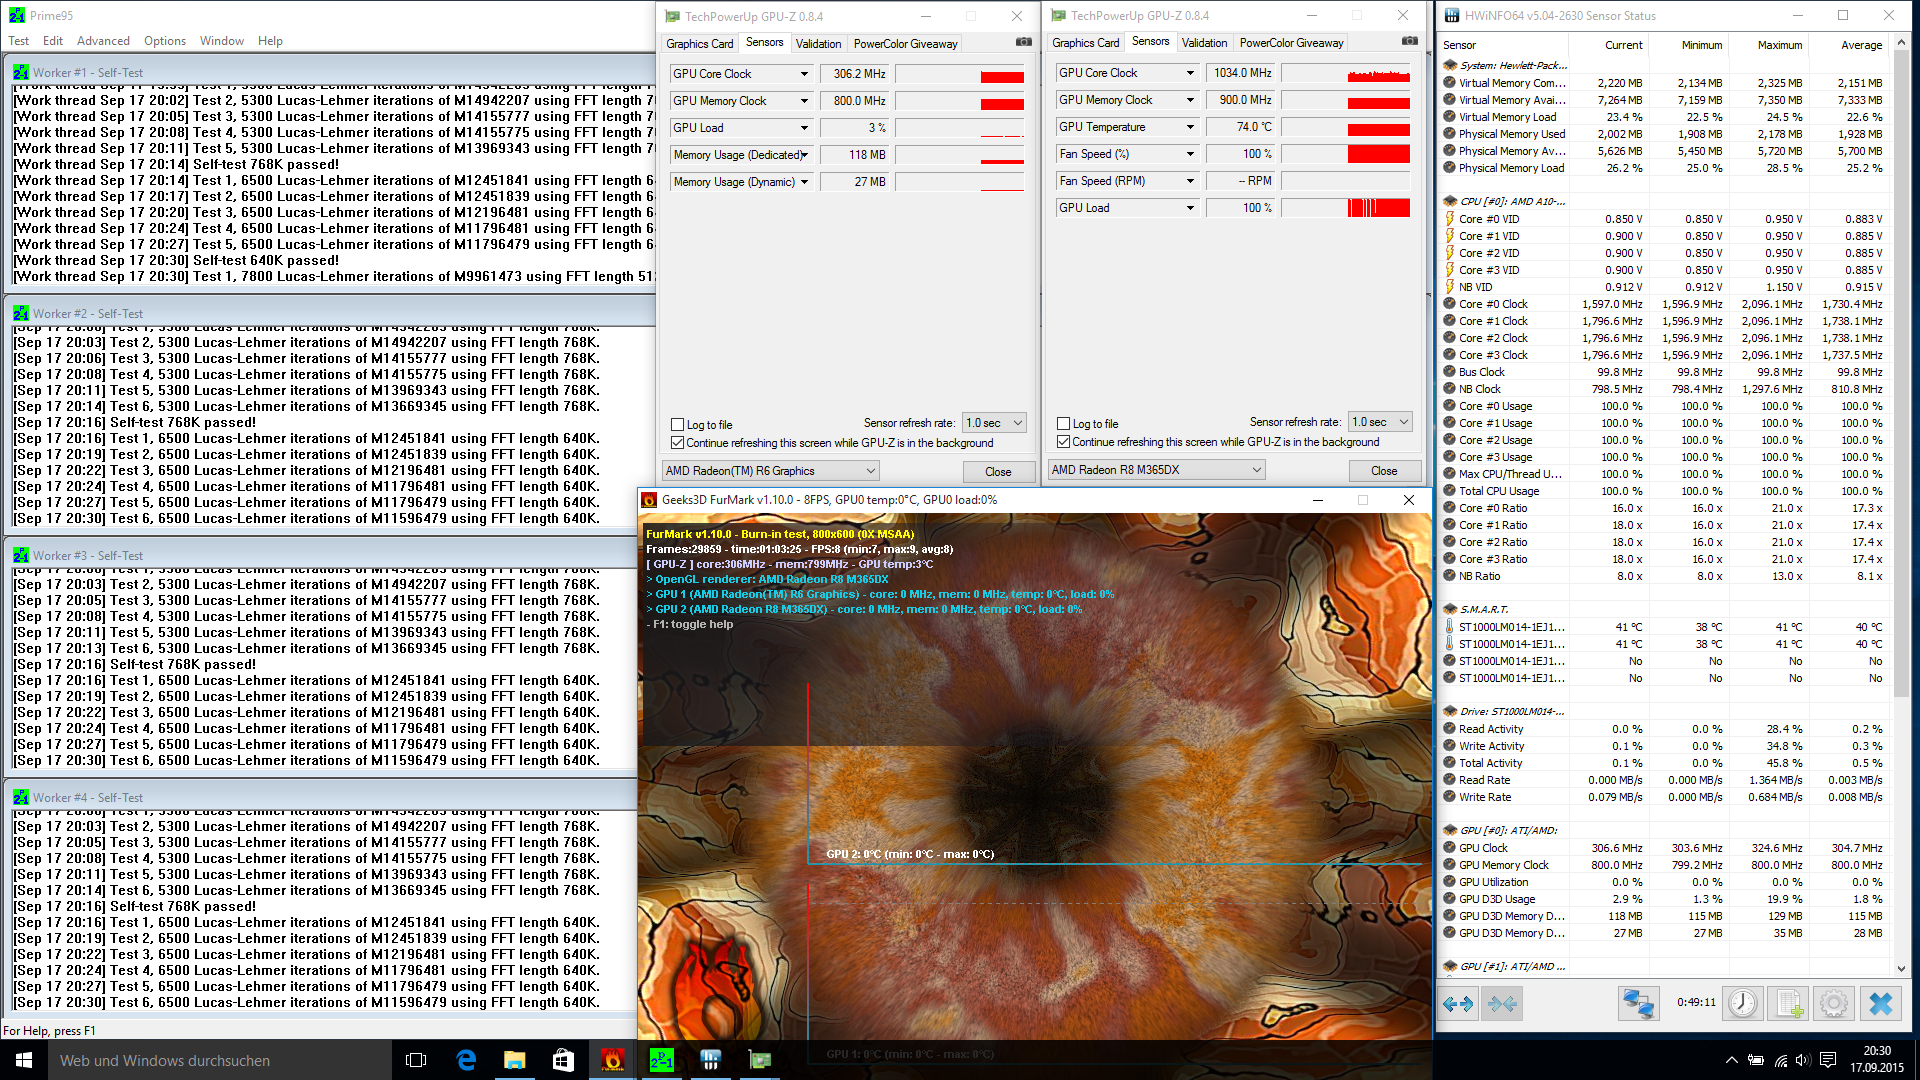The height and width of the screenshot is (1080, 1920).
Task: Open GPU-Z icon in the taskbar
Action: (760, 1060)
